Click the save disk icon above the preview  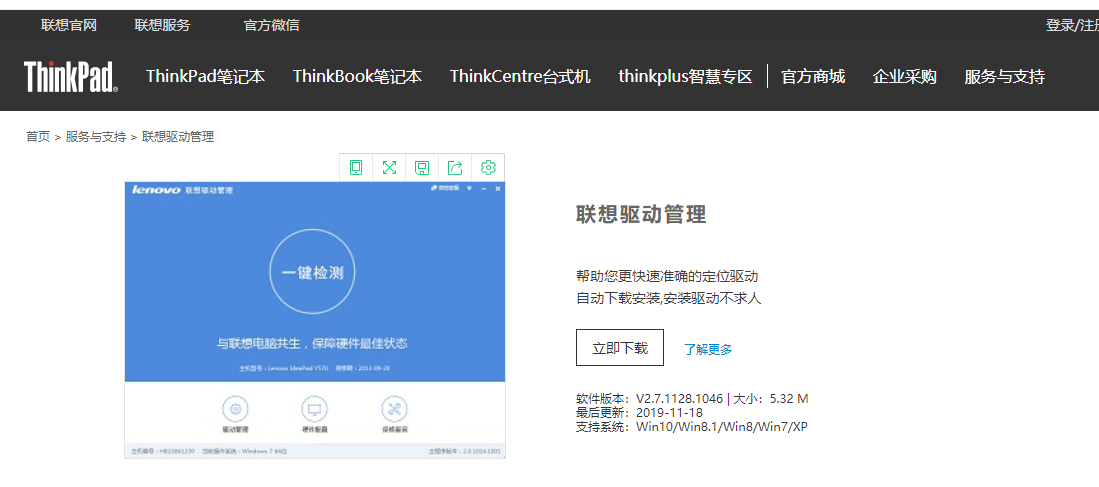coord(422,167)
